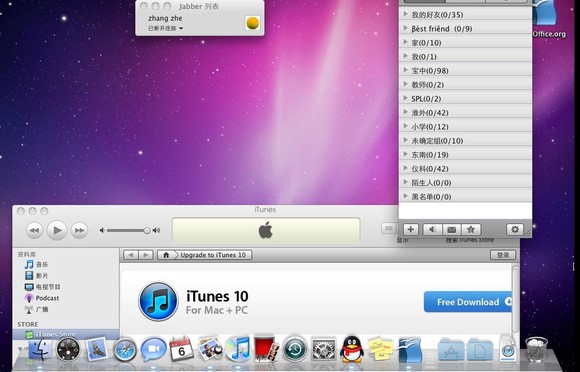580x372 pixels.
Task: Click the 登录 sign-in button in iTunes
Action: pos(503,255)
